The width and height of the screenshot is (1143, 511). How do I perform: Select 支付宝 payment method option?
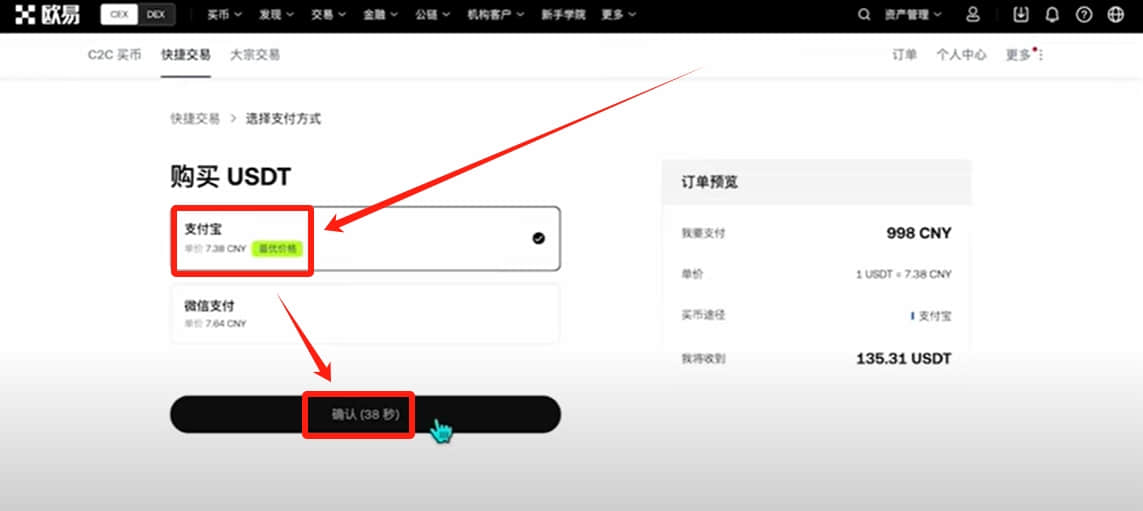pos(365,238)
